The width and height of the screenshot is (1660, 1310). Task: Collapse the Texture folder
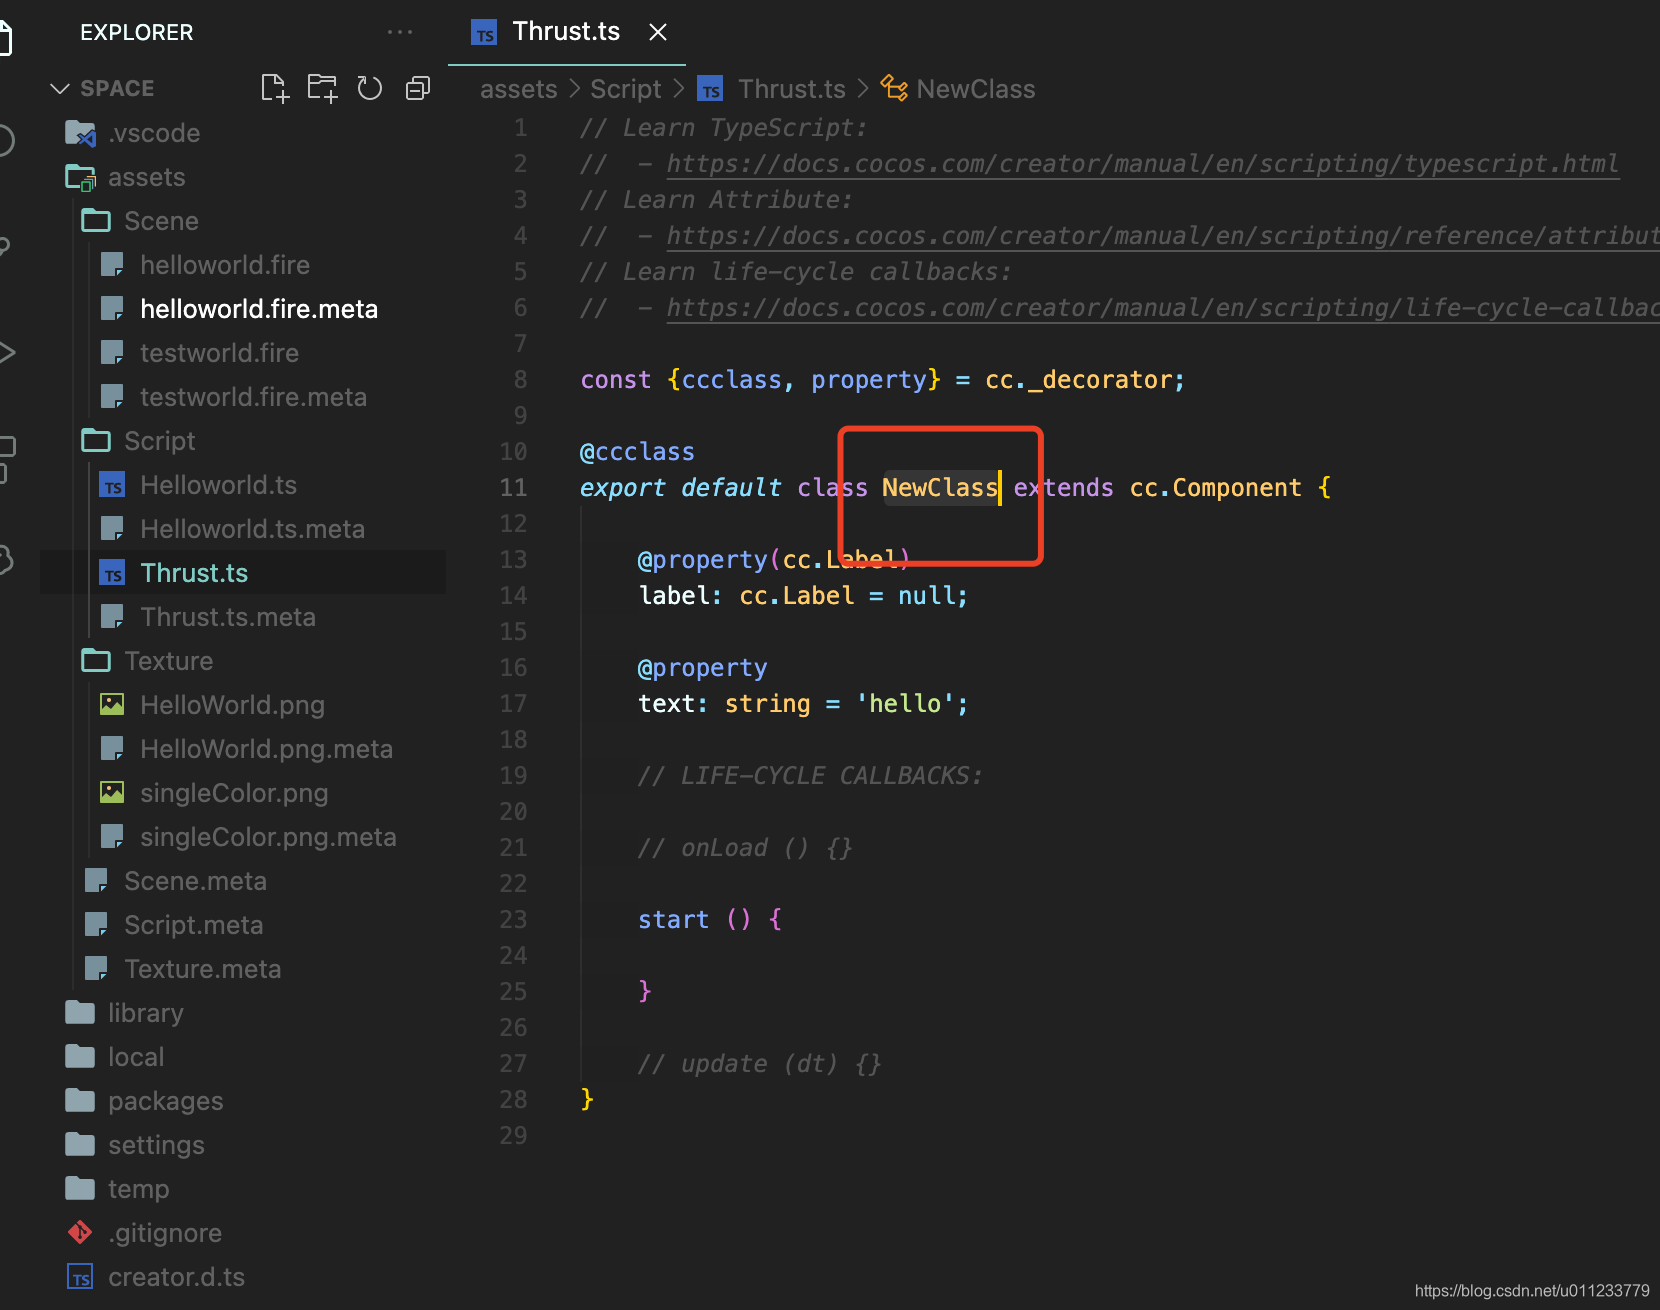click(x=168, y=661)
